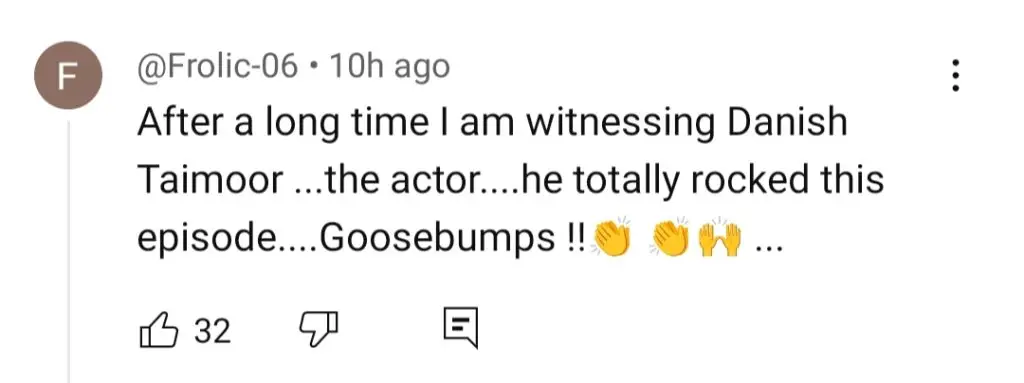The height and width of the screenshot is (383, 1024).
Task: Select the 32 likes count
Action: tap(213, 331)
